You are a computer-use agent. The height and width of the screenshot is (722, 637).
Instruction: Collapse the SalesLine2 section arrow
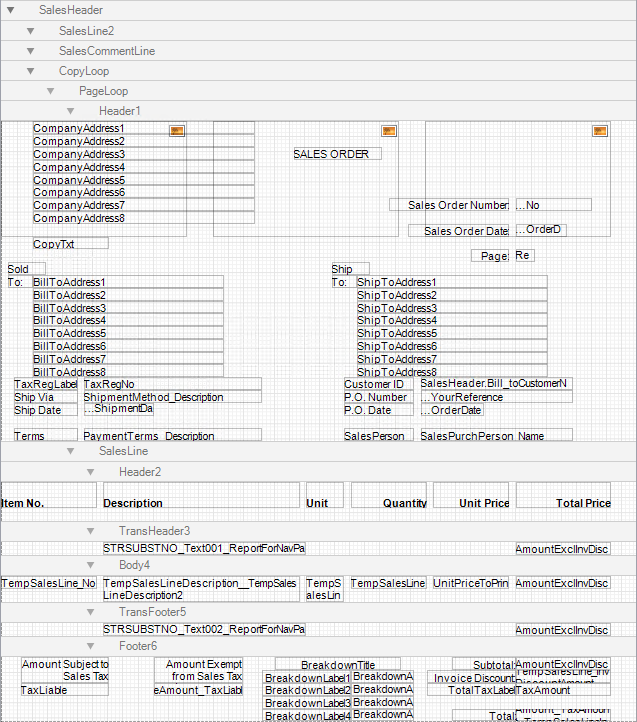tap(31, 31)
